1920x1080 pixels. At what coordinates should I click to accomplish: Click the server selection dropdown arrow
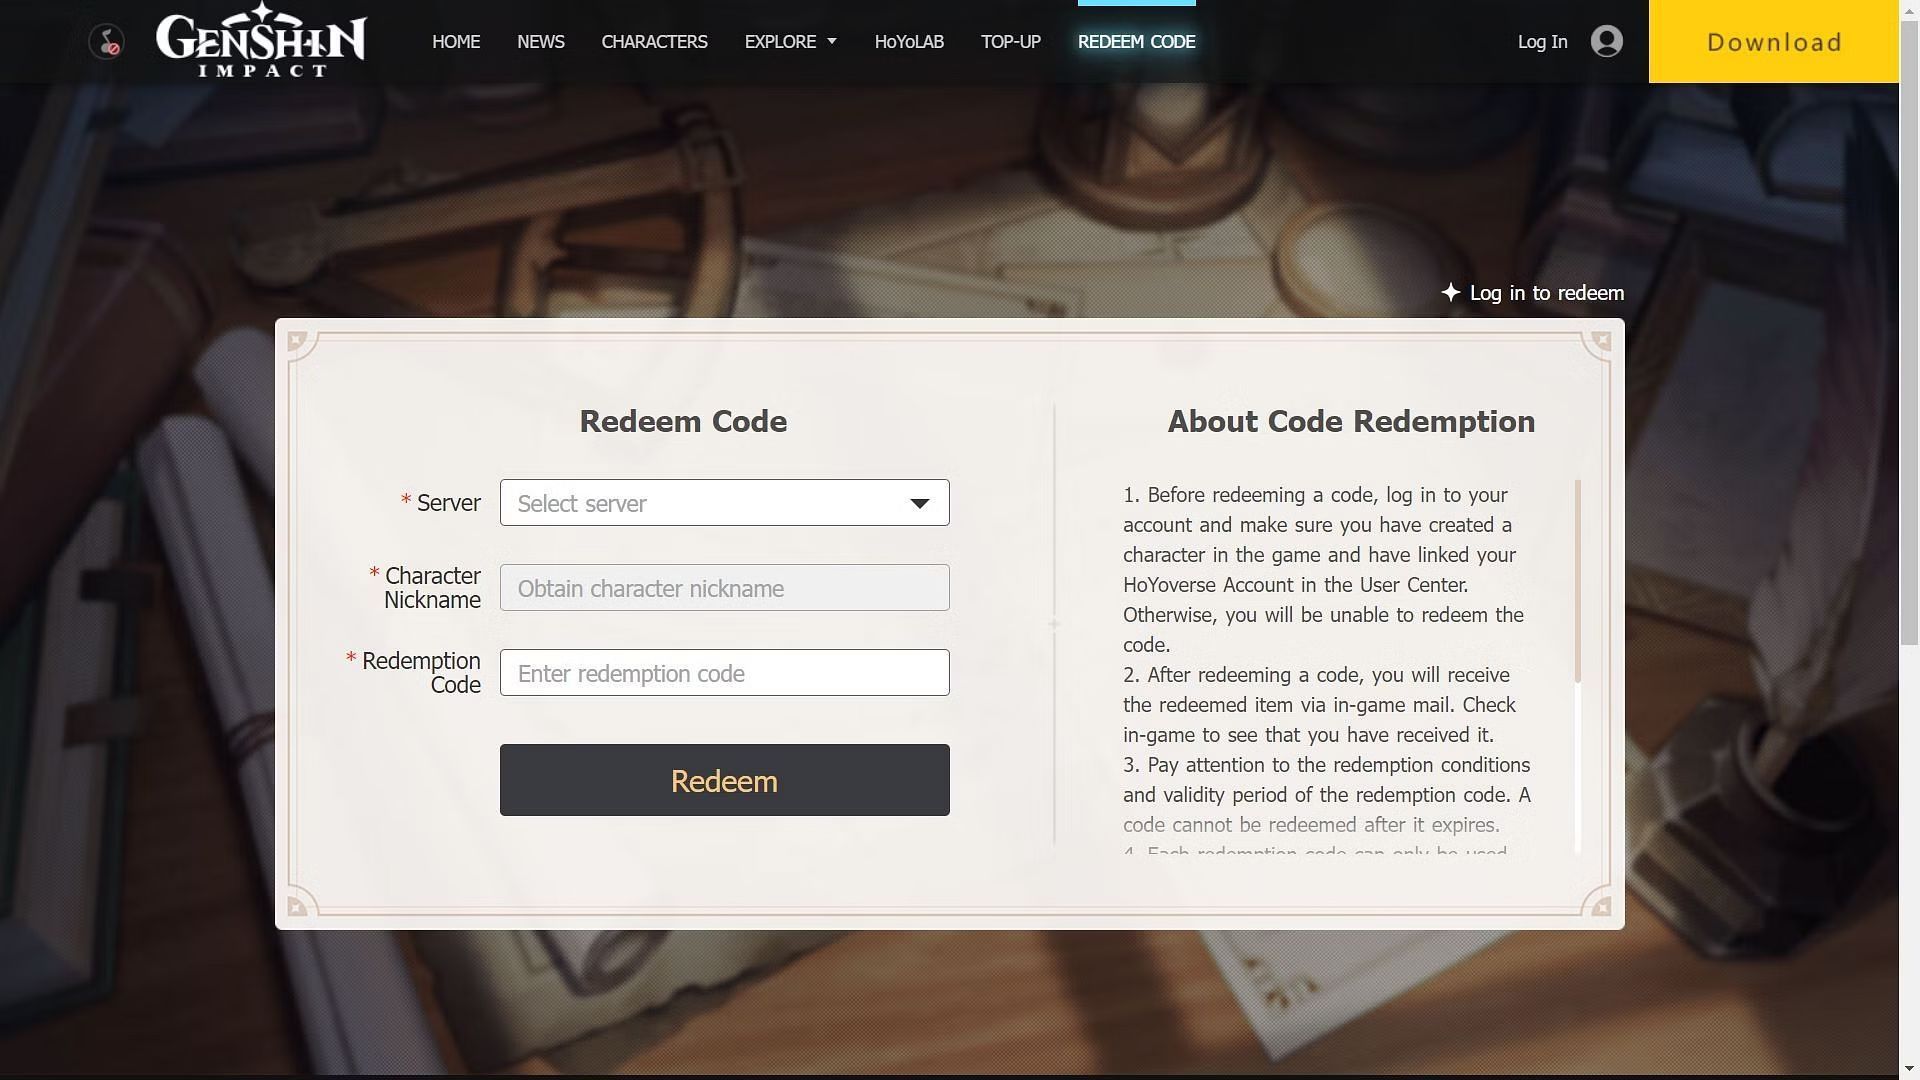click(x=919, y=501)
